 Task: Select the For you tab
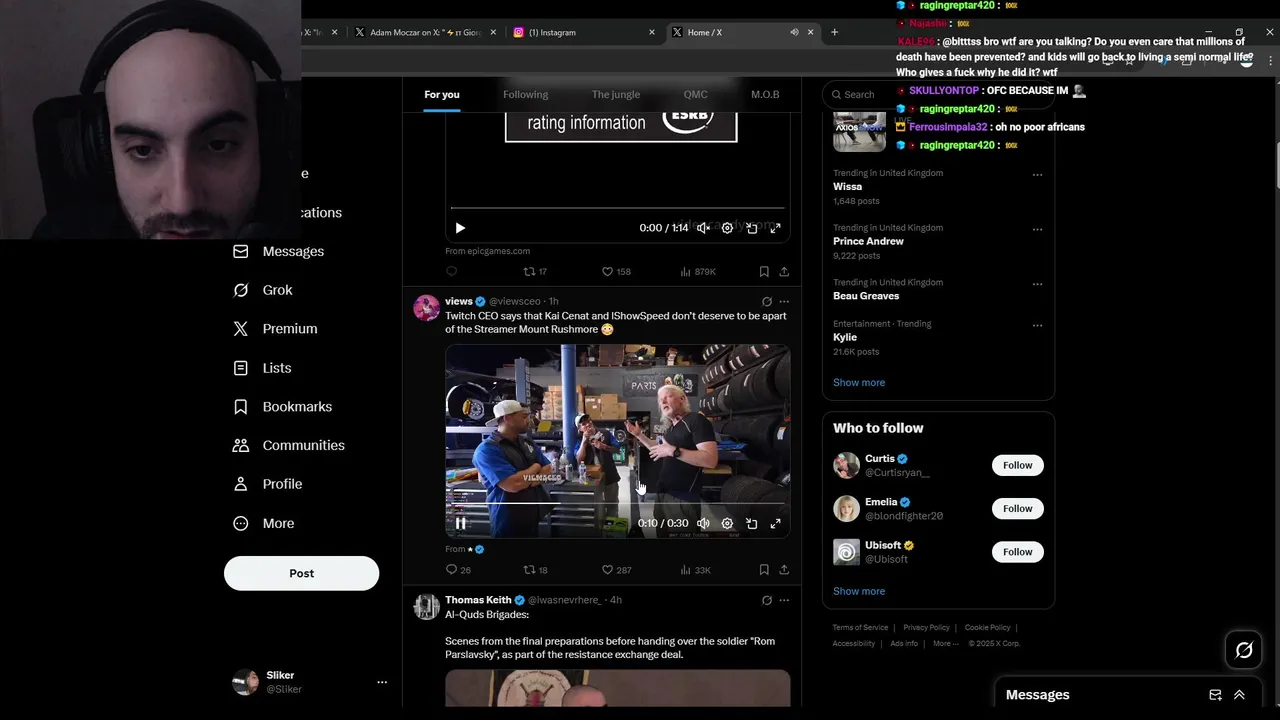coord(442,94)
